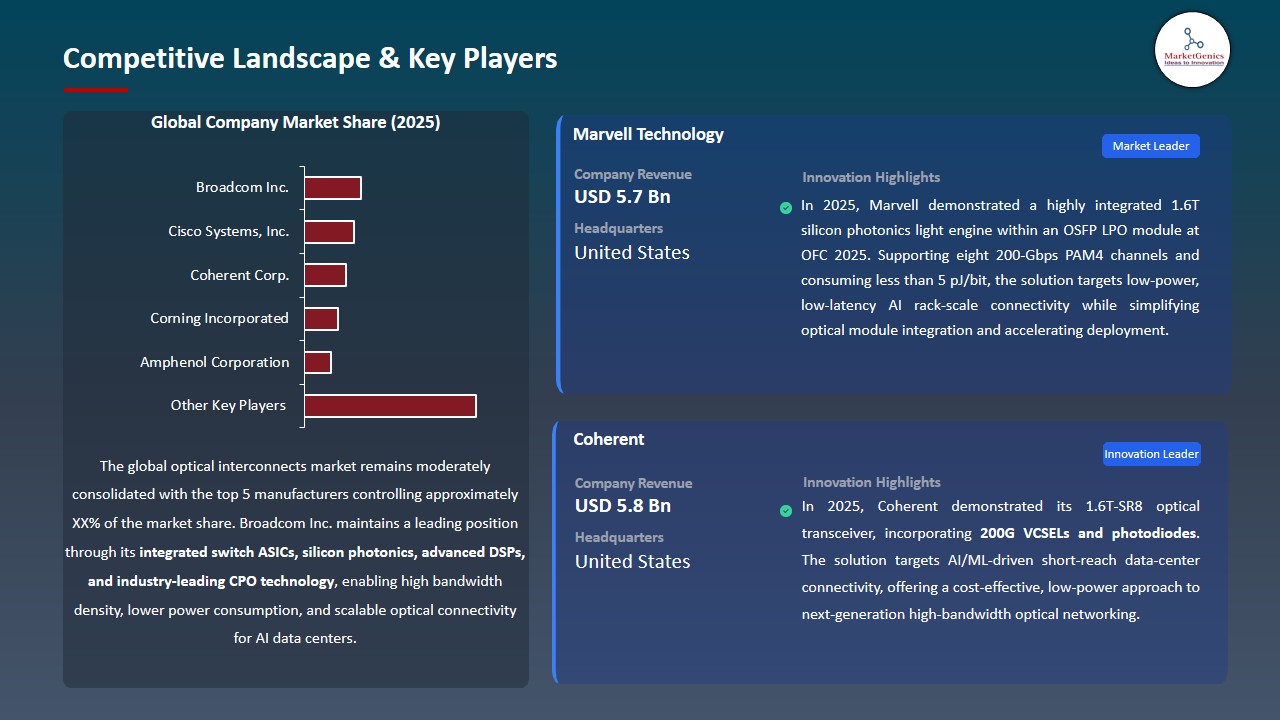Select the Cisco Systems, Inc. bar

click(329, 232)
